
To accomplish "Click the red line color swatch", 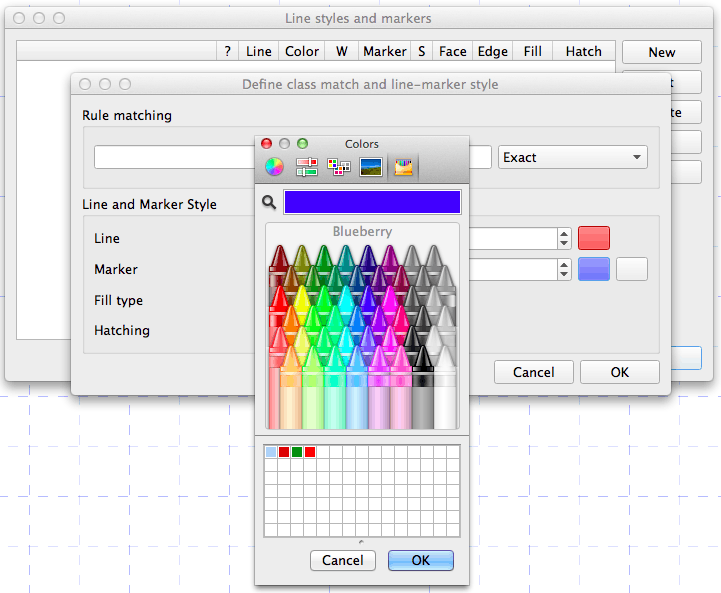I will click(x=594, y=238).
